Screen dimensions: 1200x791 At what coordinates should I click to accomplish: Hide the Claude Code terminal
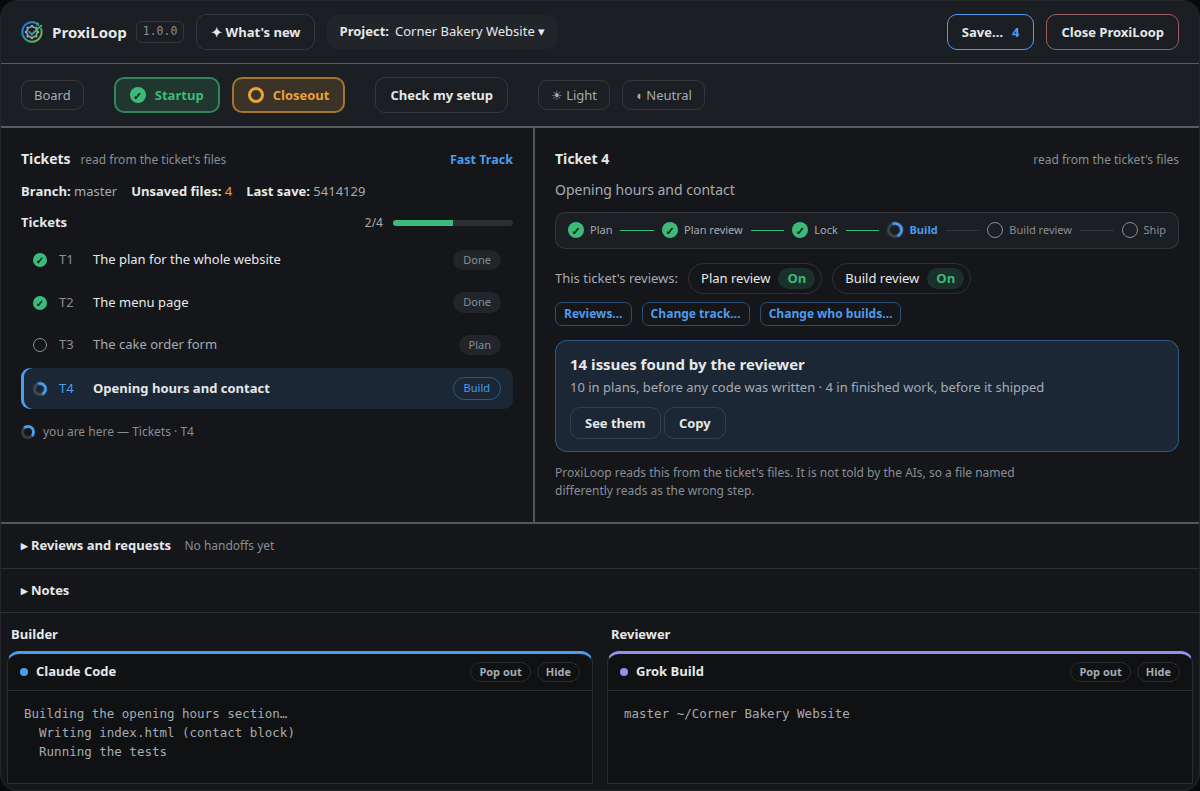[558, 672]
